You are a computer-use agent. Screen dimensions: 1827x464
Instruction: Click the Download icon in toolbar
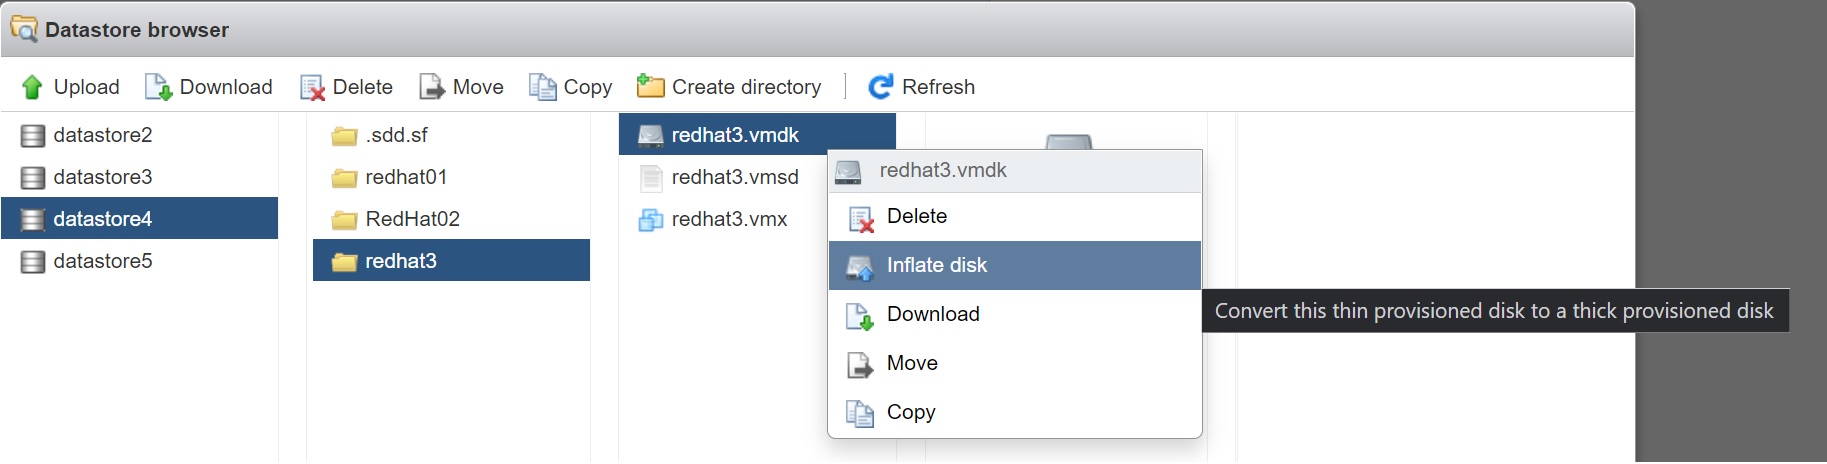[x=158, y=88]
